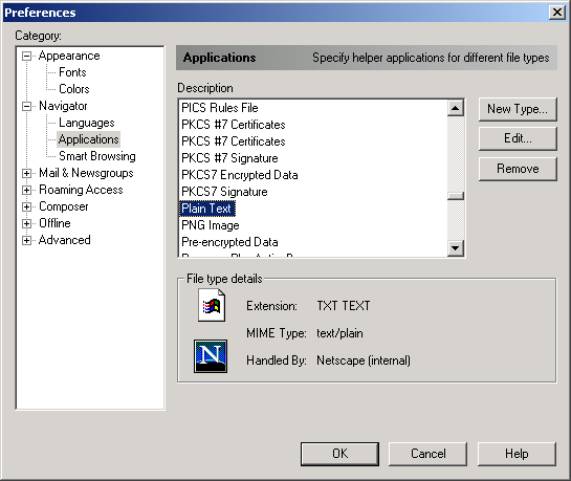This screenshot has width=571, height=481.
Task: Select PNG Image in the list
Action: (x=210, y=225)
